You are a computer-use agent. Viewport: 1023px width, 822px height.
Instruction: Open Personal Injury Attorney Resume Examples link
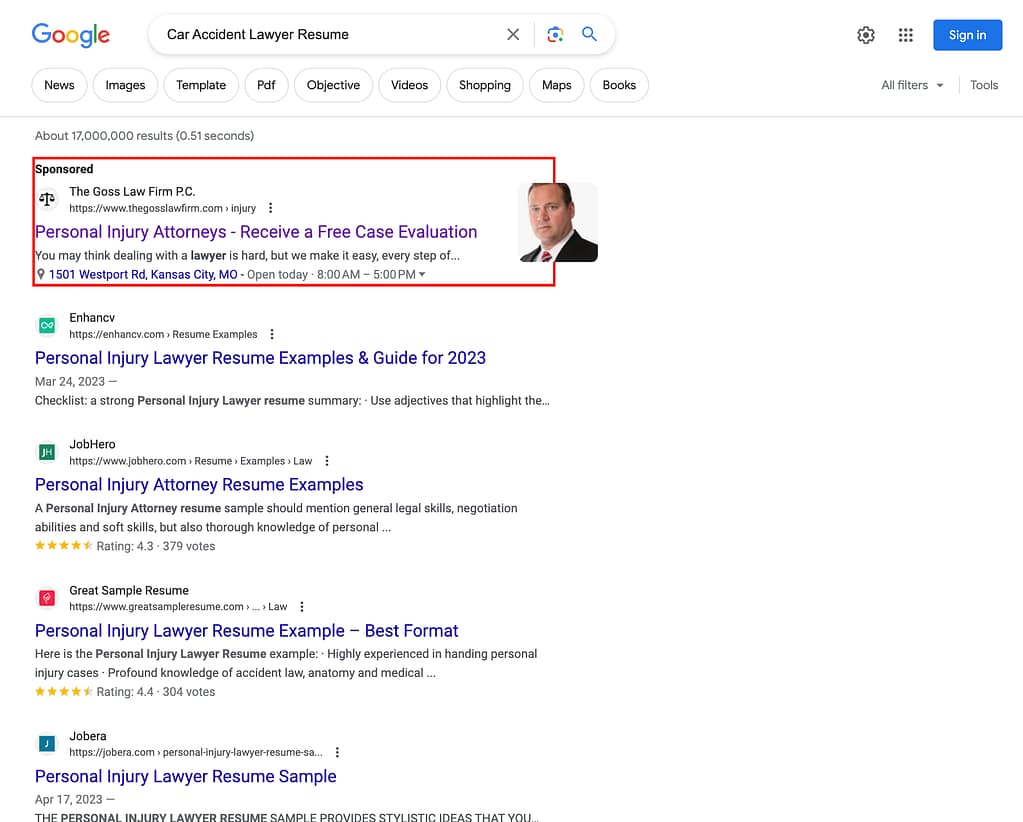click(199, 485)
